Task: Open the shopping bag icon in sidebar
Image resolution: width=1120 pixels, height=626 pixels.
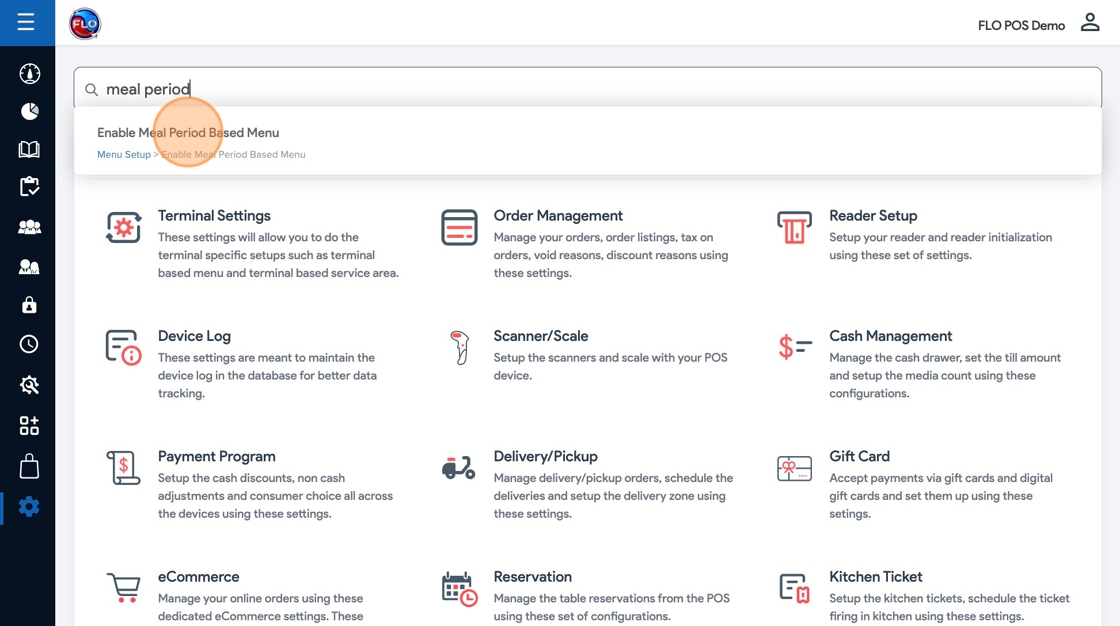Action: [x=29, y=467]
